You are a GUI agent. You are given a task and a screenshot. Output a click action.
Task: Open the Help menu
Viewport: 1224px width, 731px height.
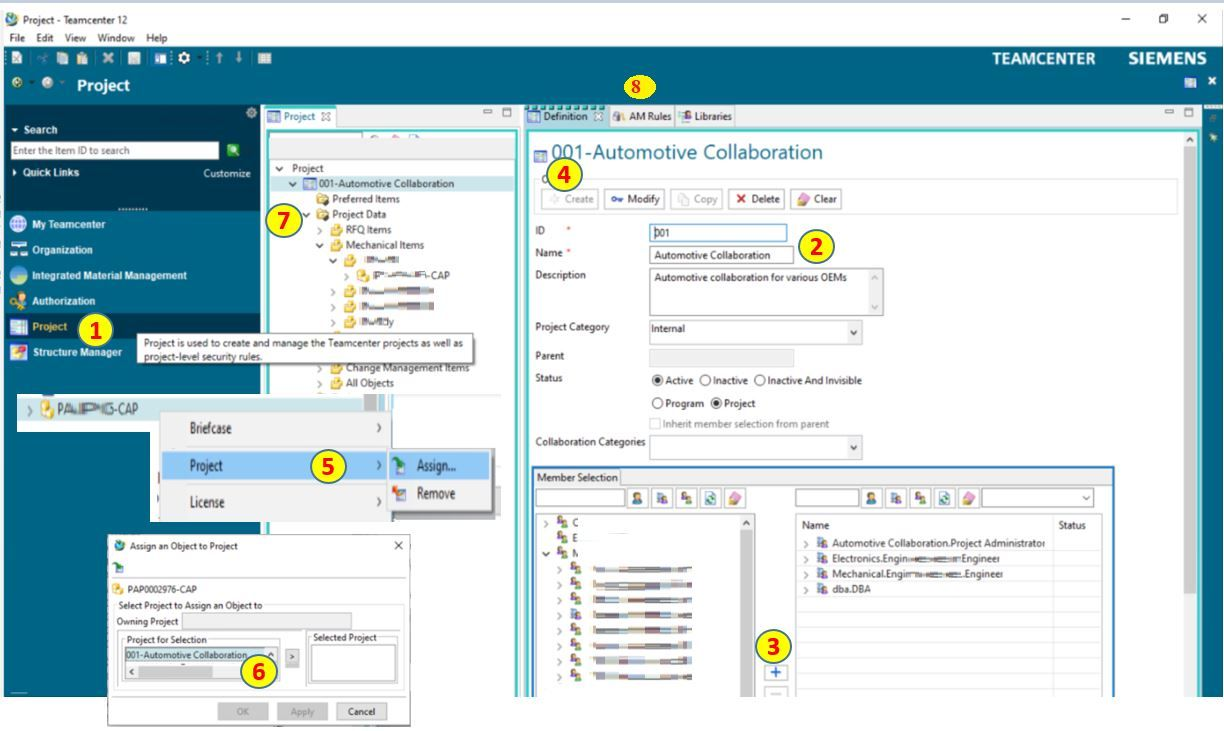pyautogui.click(x=157, y=38)
